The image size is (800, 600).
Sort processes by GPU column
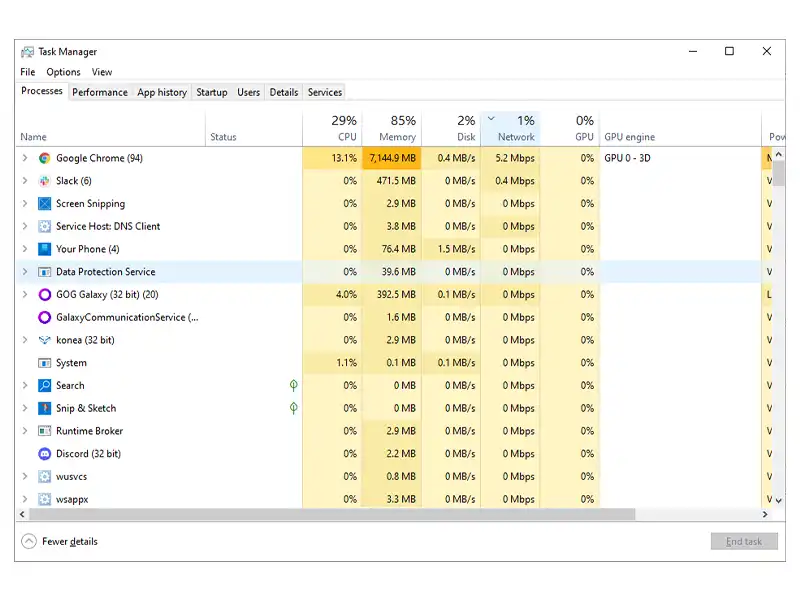tap(569, 129)
